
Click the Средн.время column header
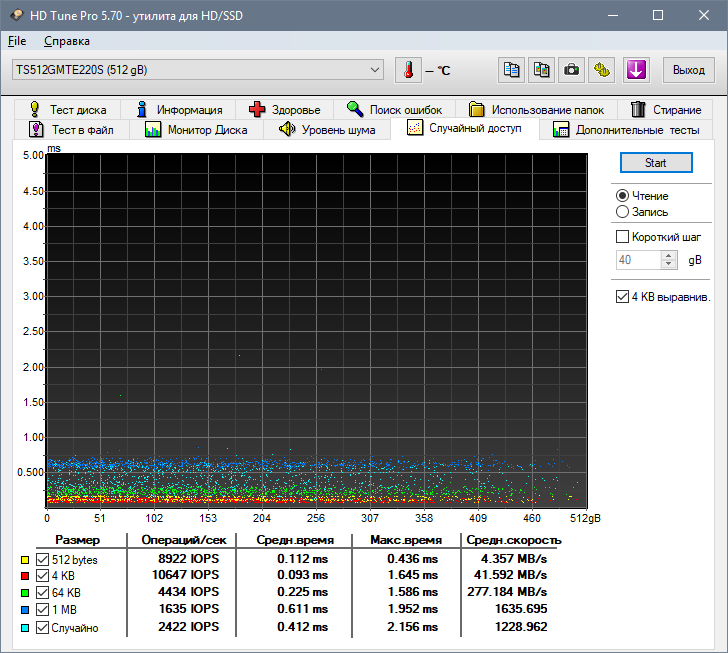click(295, 540)
